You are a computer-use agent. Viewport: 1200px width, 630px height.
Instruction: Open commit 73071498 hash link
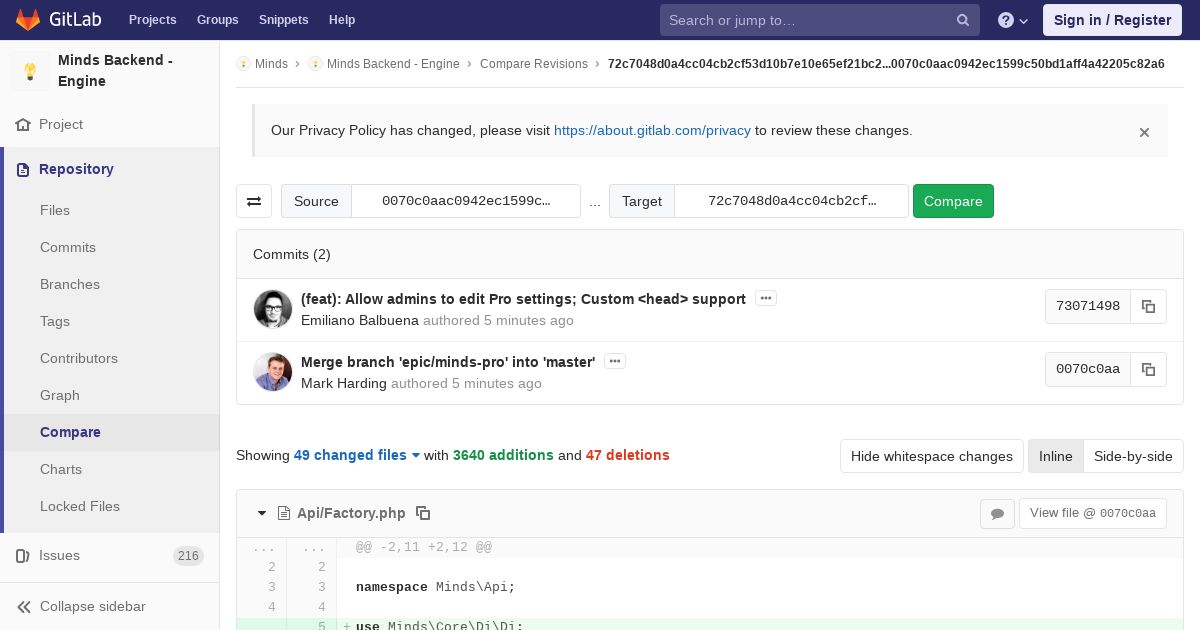(x=1088, y=307)
